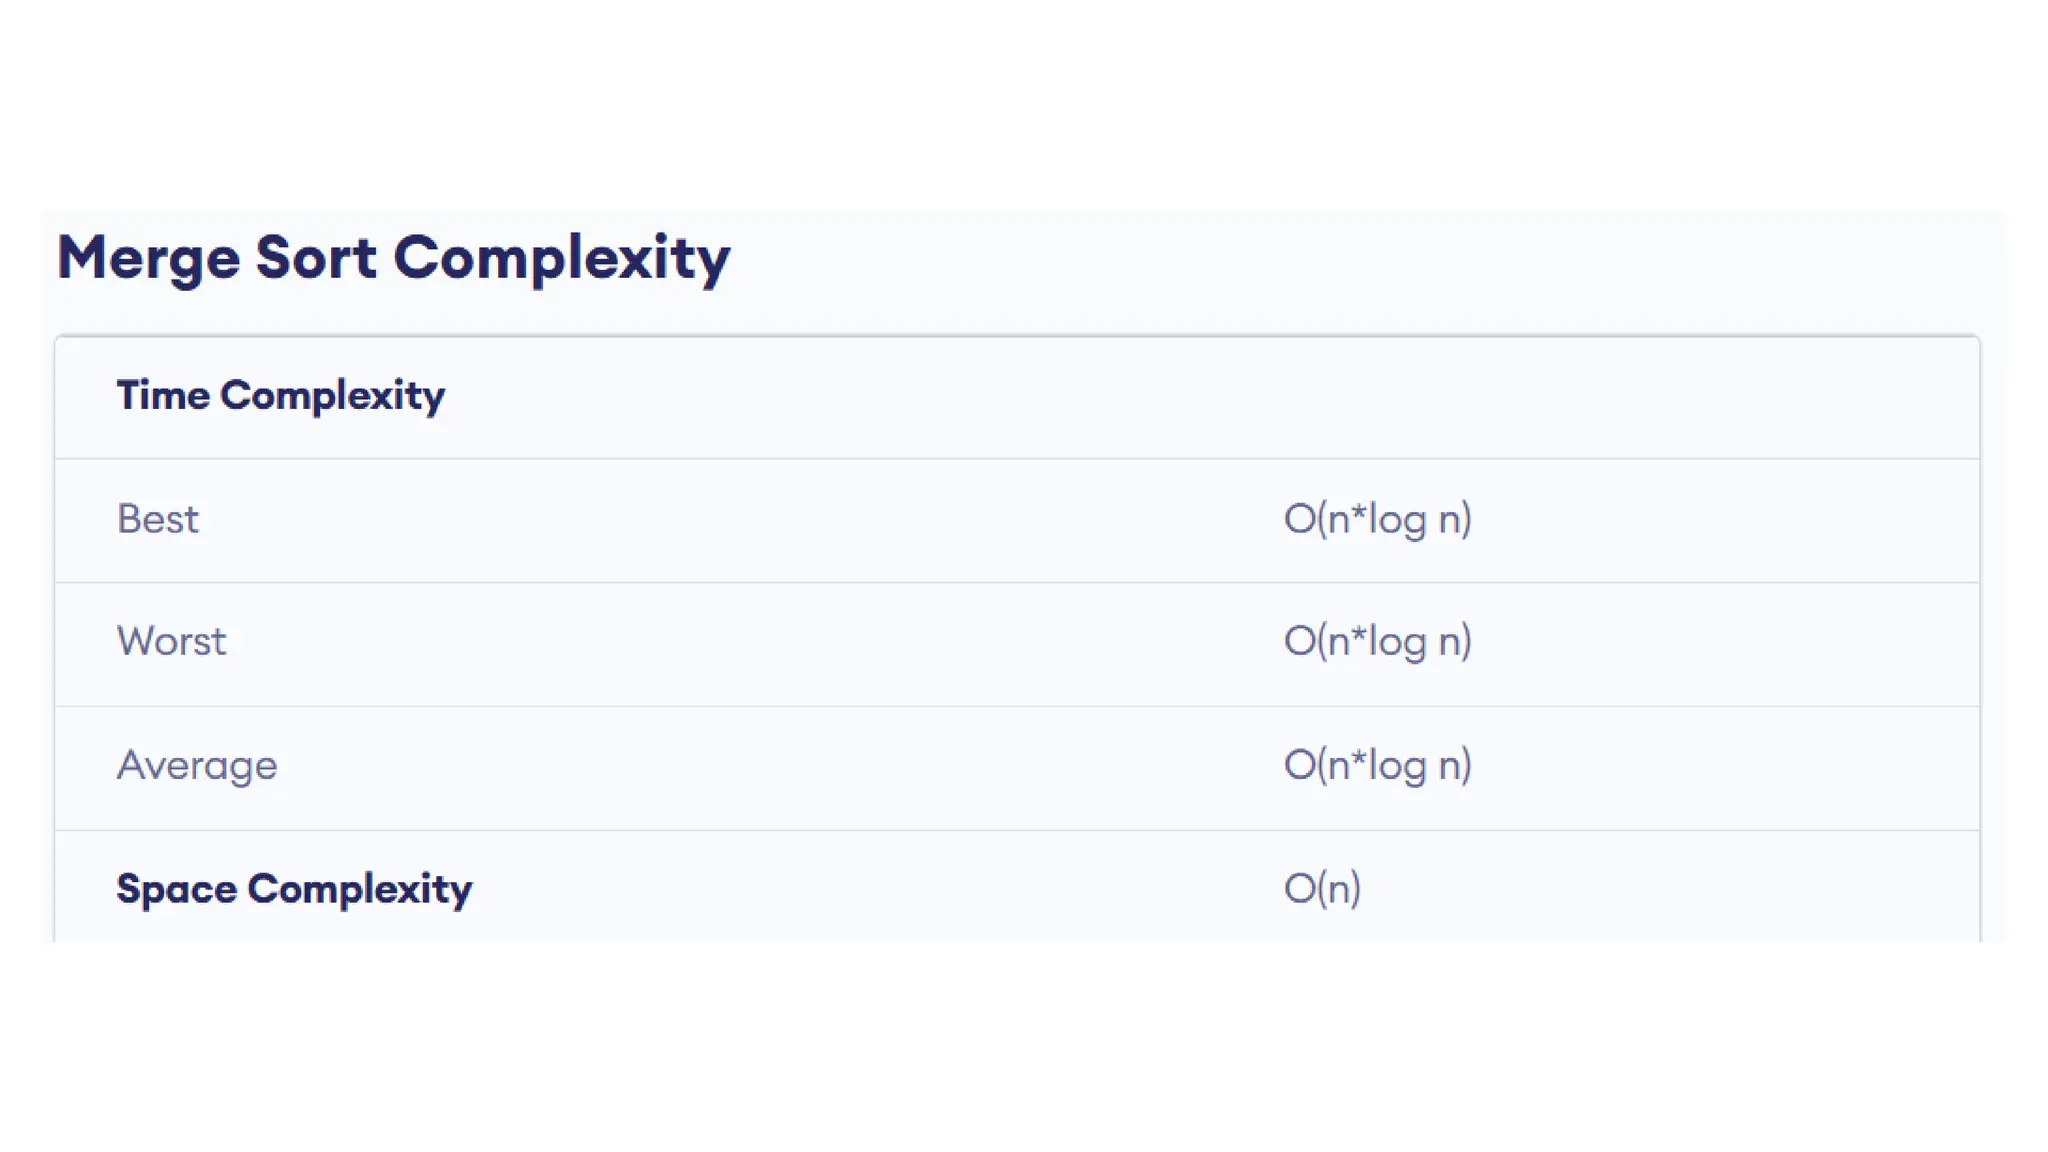Click the blank area between Average and its value
This screenshot has width=2048, height=1152.
point(780,767)
